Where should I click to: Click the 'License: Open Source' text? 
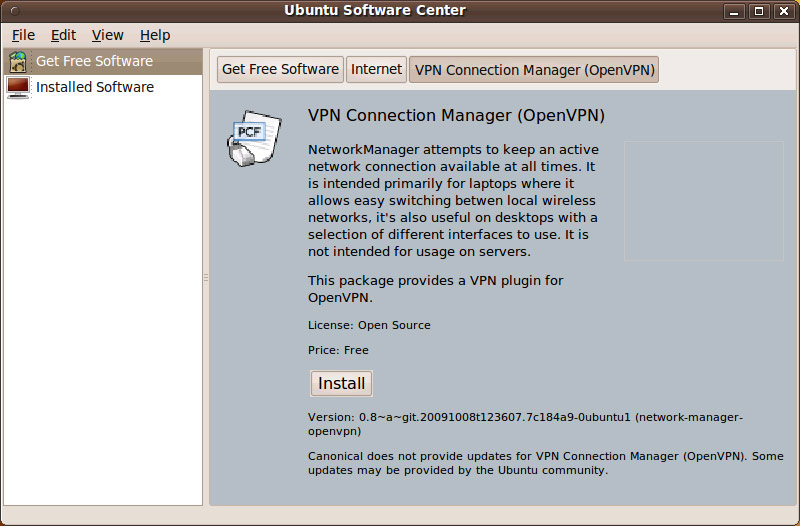click(x=369, y=325)
